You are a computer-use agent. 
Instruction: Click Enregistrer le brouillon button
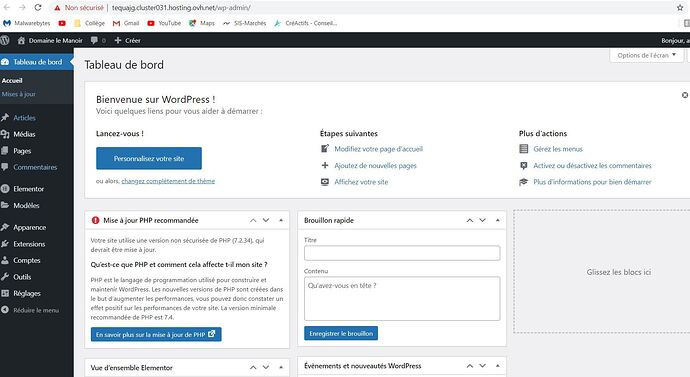pyautogui.click(x=341, y=333)
